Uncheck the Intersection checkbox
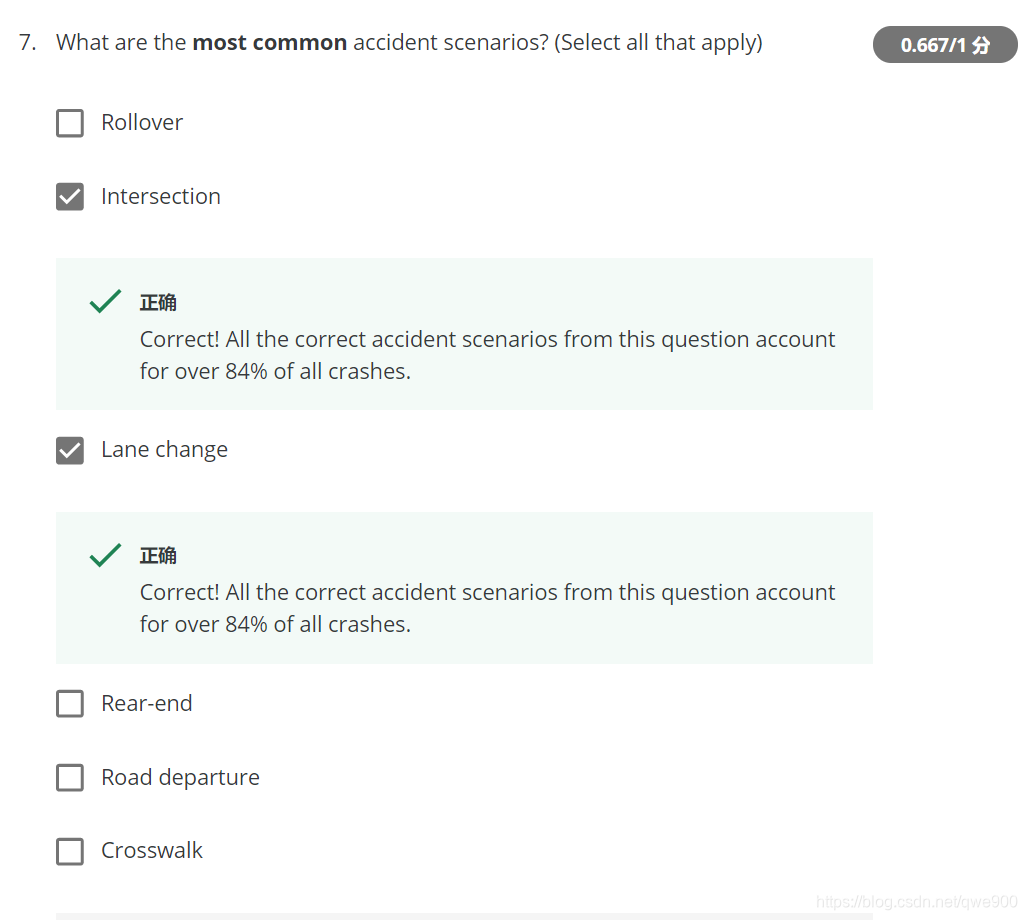The image size is (1027, 920). pos(69,196)
